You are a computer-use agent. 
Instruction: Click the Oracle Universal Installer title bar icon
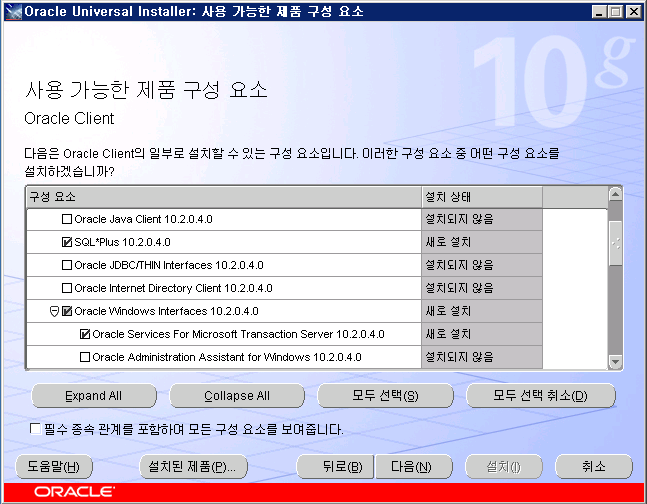[14, 11]
